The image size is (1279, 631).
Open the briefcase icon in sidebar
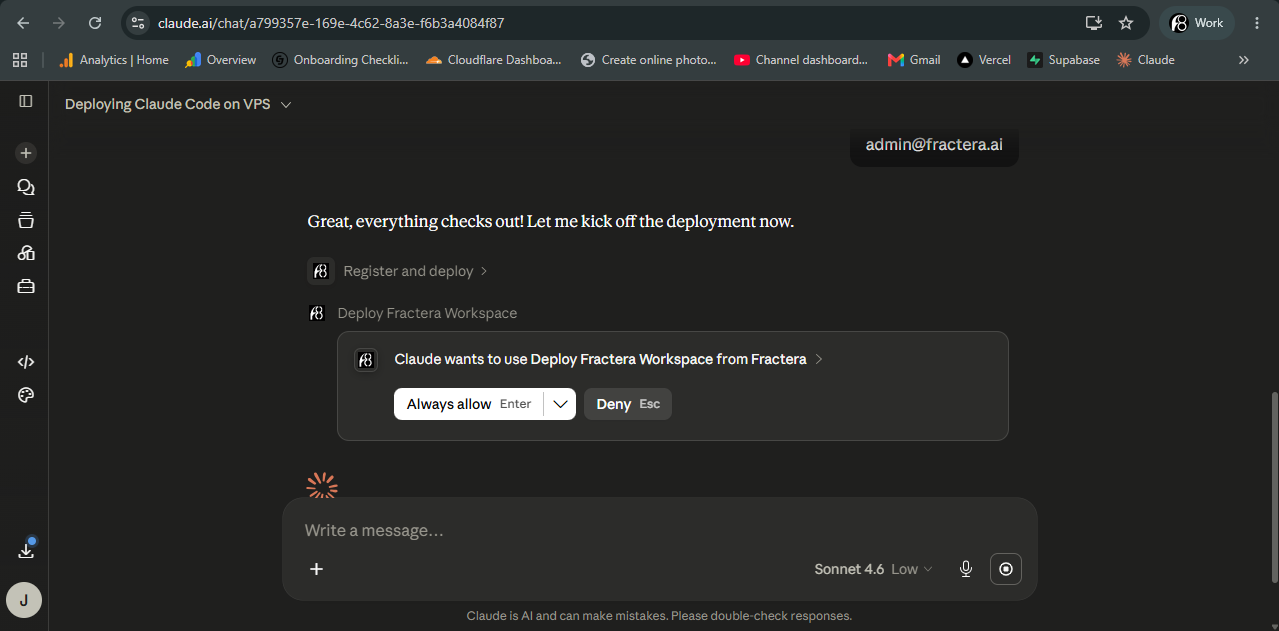pos(26,287)
